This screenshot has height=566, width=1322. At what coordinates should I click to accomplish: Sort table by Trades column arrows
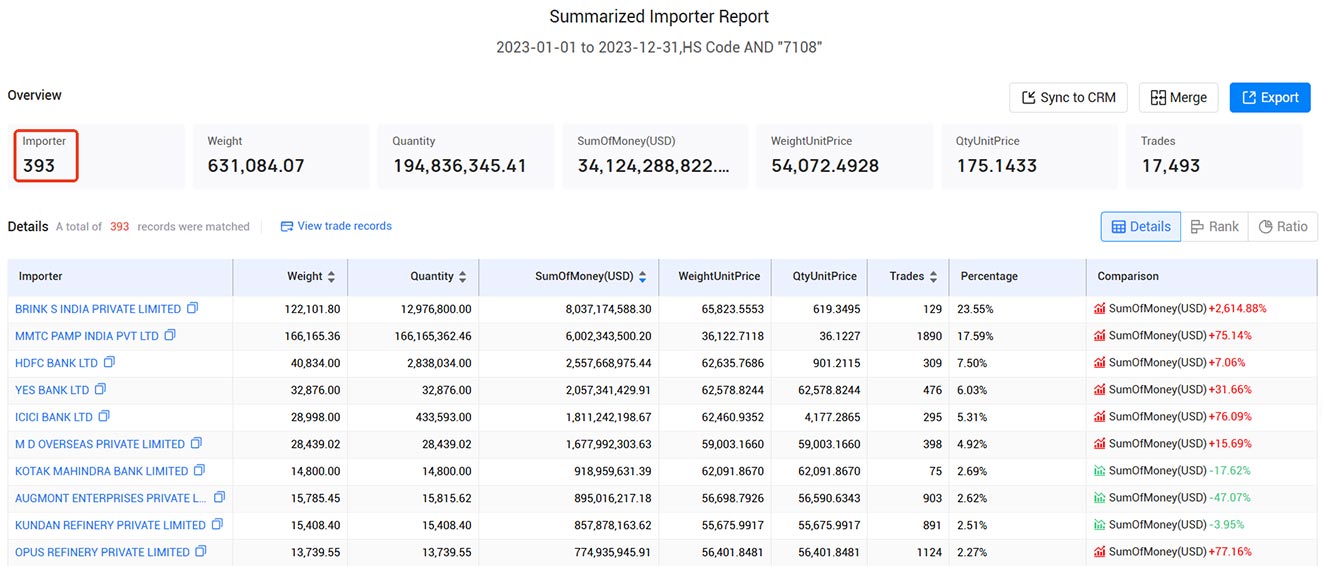pyautogui.click(x=933, y=277)
